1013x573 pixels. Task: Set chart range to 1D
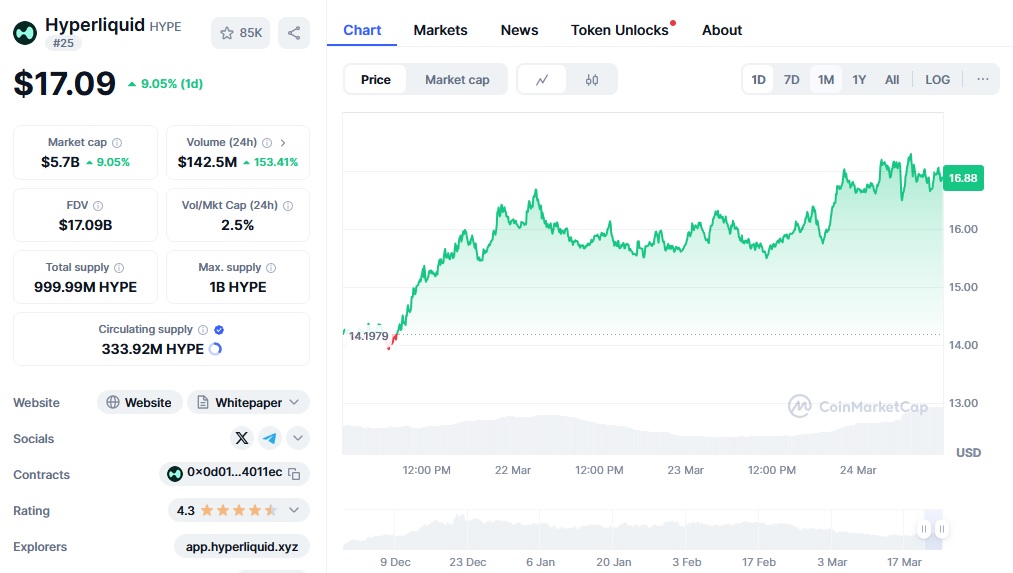point(758,79)
